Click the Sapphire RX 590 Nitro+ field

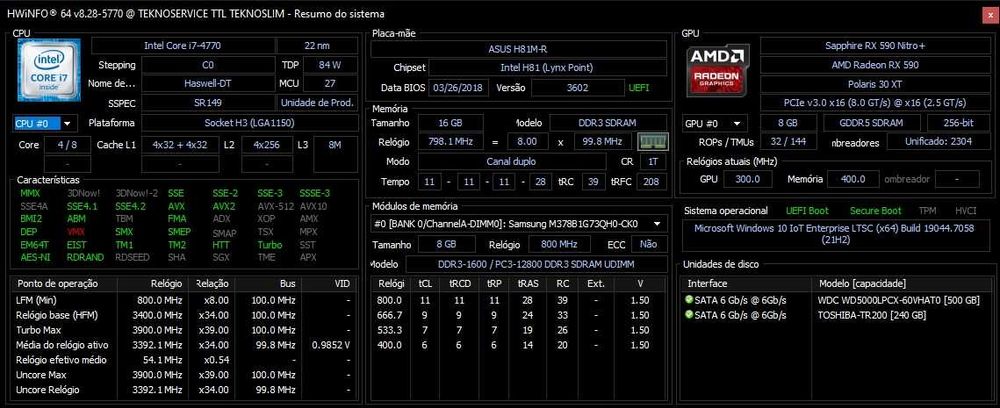coord(874,46)
